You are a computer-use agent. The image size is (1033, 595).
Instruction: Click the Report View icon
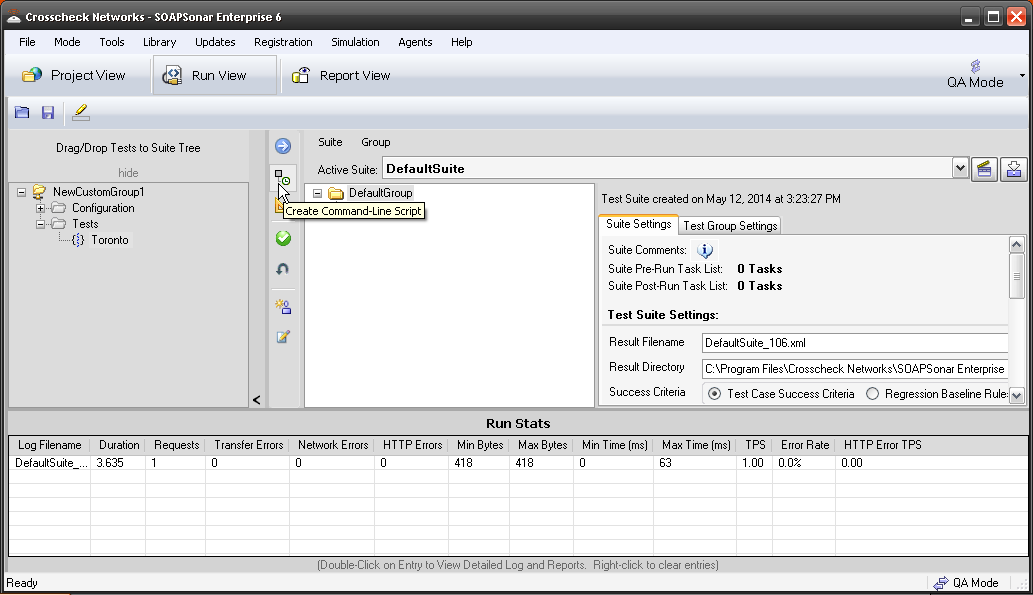[x=300, y=75]
